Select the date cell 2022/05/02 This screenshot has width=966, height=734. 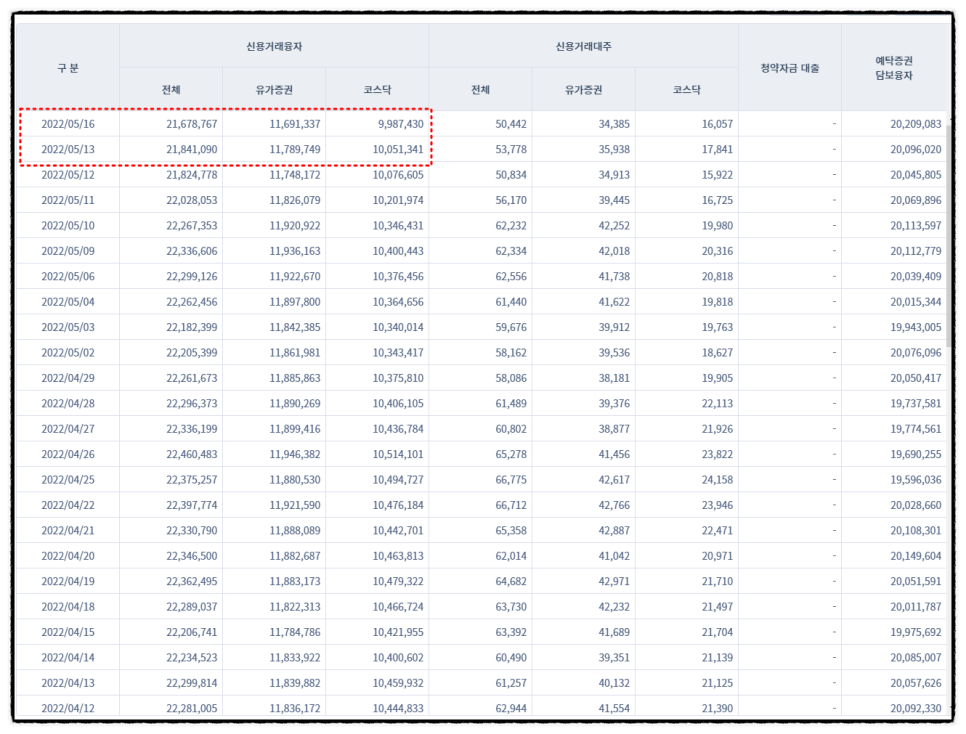68,353
